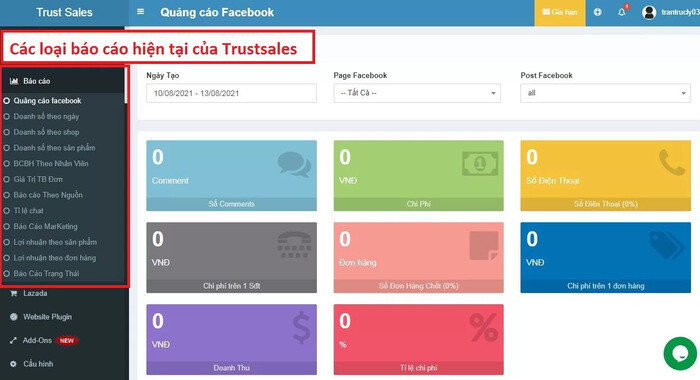
Task: Open the Page Facebook dropdown
Action: pos(417,93)
